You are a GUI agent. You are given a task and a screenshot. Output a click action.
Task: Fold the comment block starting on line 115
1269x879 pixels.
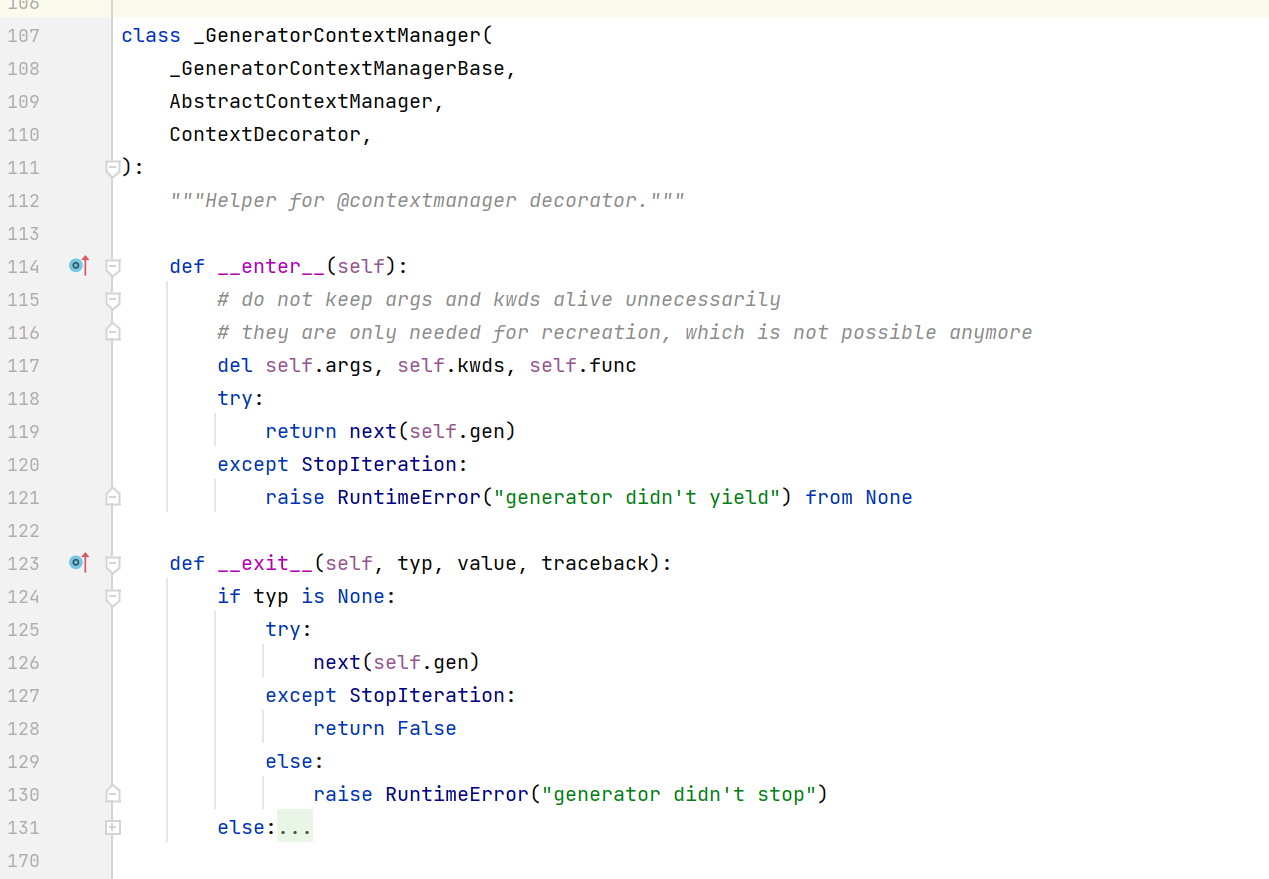tap(113, 300)
